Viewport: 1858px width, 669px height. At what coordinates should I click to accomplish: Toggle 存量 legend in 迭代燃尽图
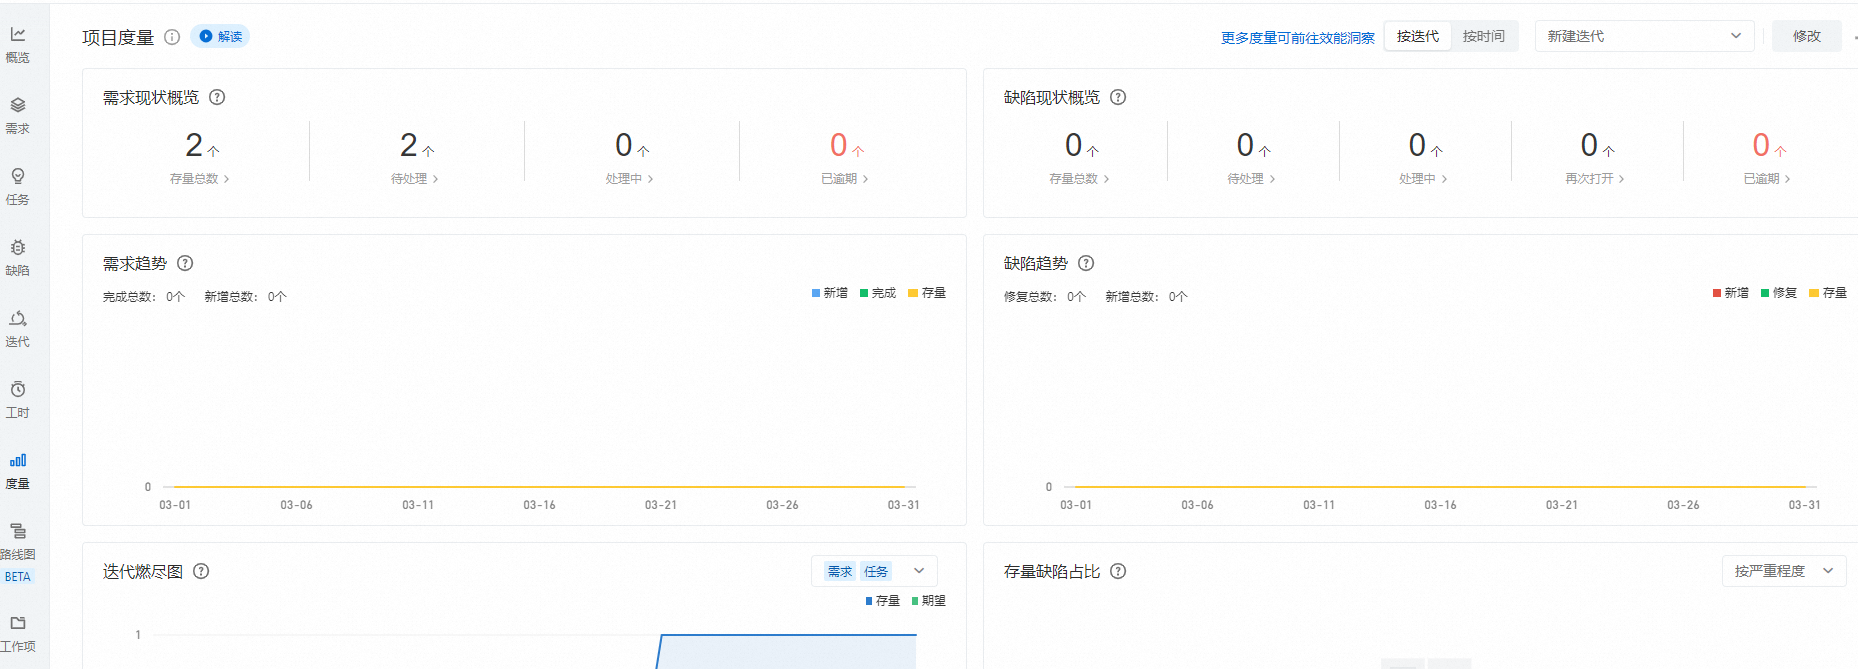click(x=882, y=601)
